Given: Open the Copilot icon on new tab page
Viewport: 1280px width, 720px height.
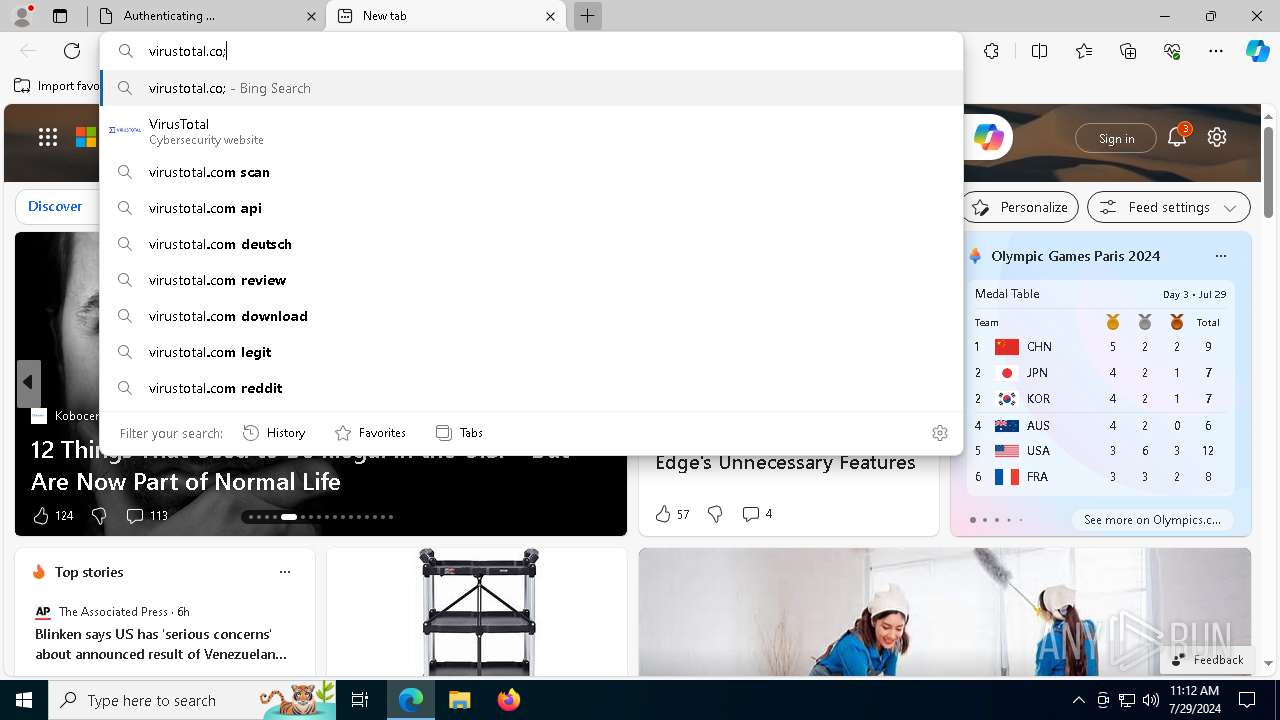Looking at the screenshot, I should pyautogui.click(x=989, y=138).
